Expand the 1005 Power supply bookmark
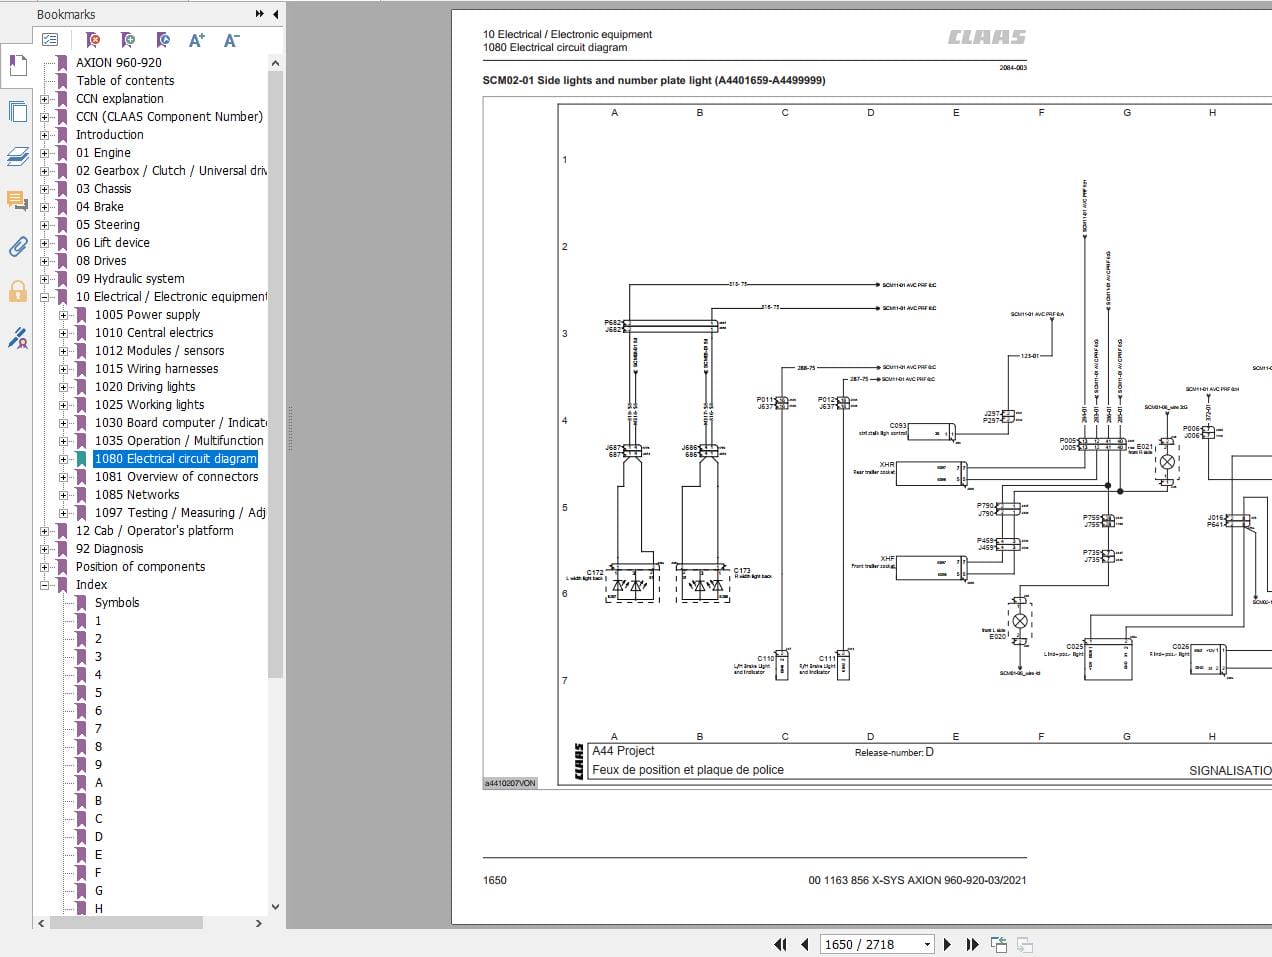The width and height of the screenshot is (1272, 957). coord(64,315)
